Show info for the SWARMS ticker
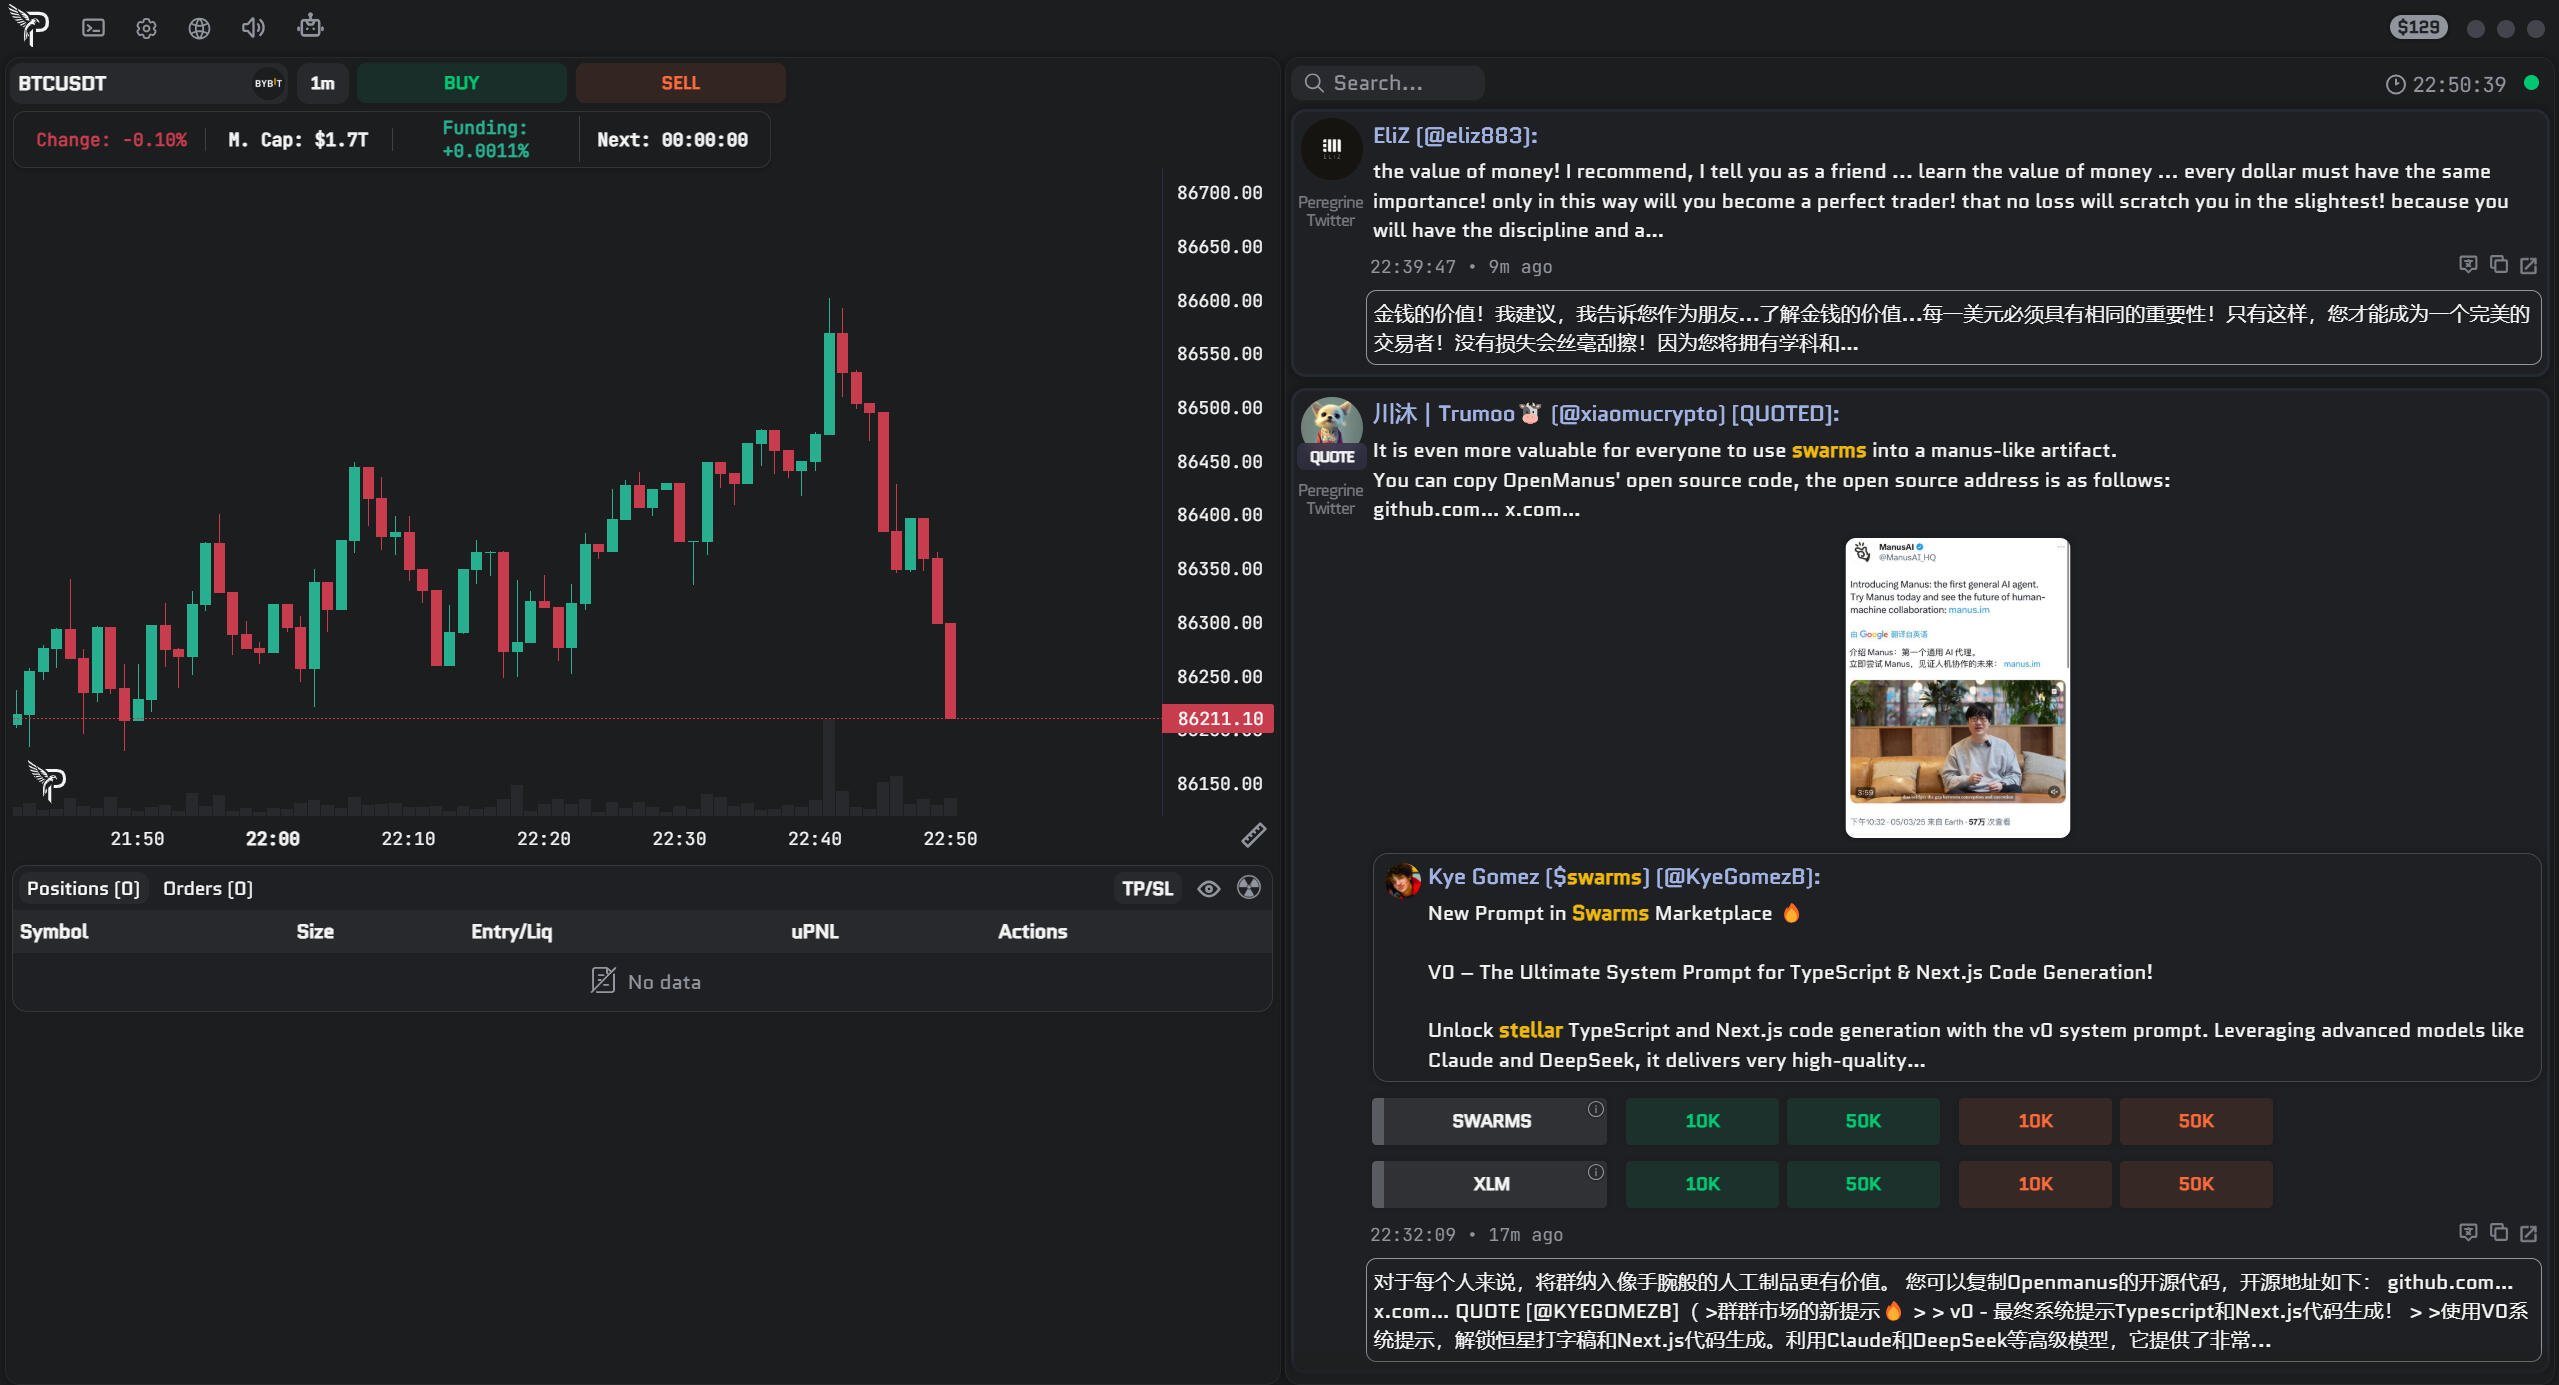The image size is (2559, 1385). click(x=1595, y=1109)
